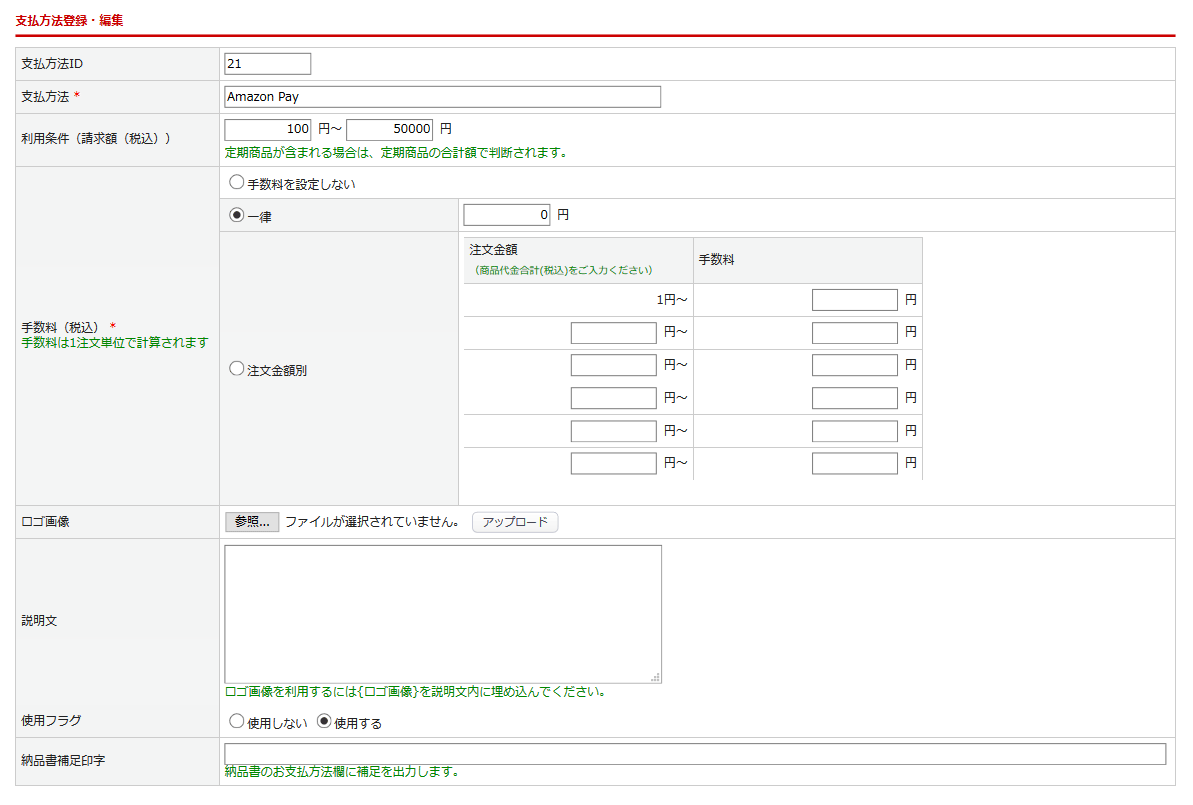Click inside the 説明文 text area
Screen dimensions: 1193x805
[x=442, y=614]
